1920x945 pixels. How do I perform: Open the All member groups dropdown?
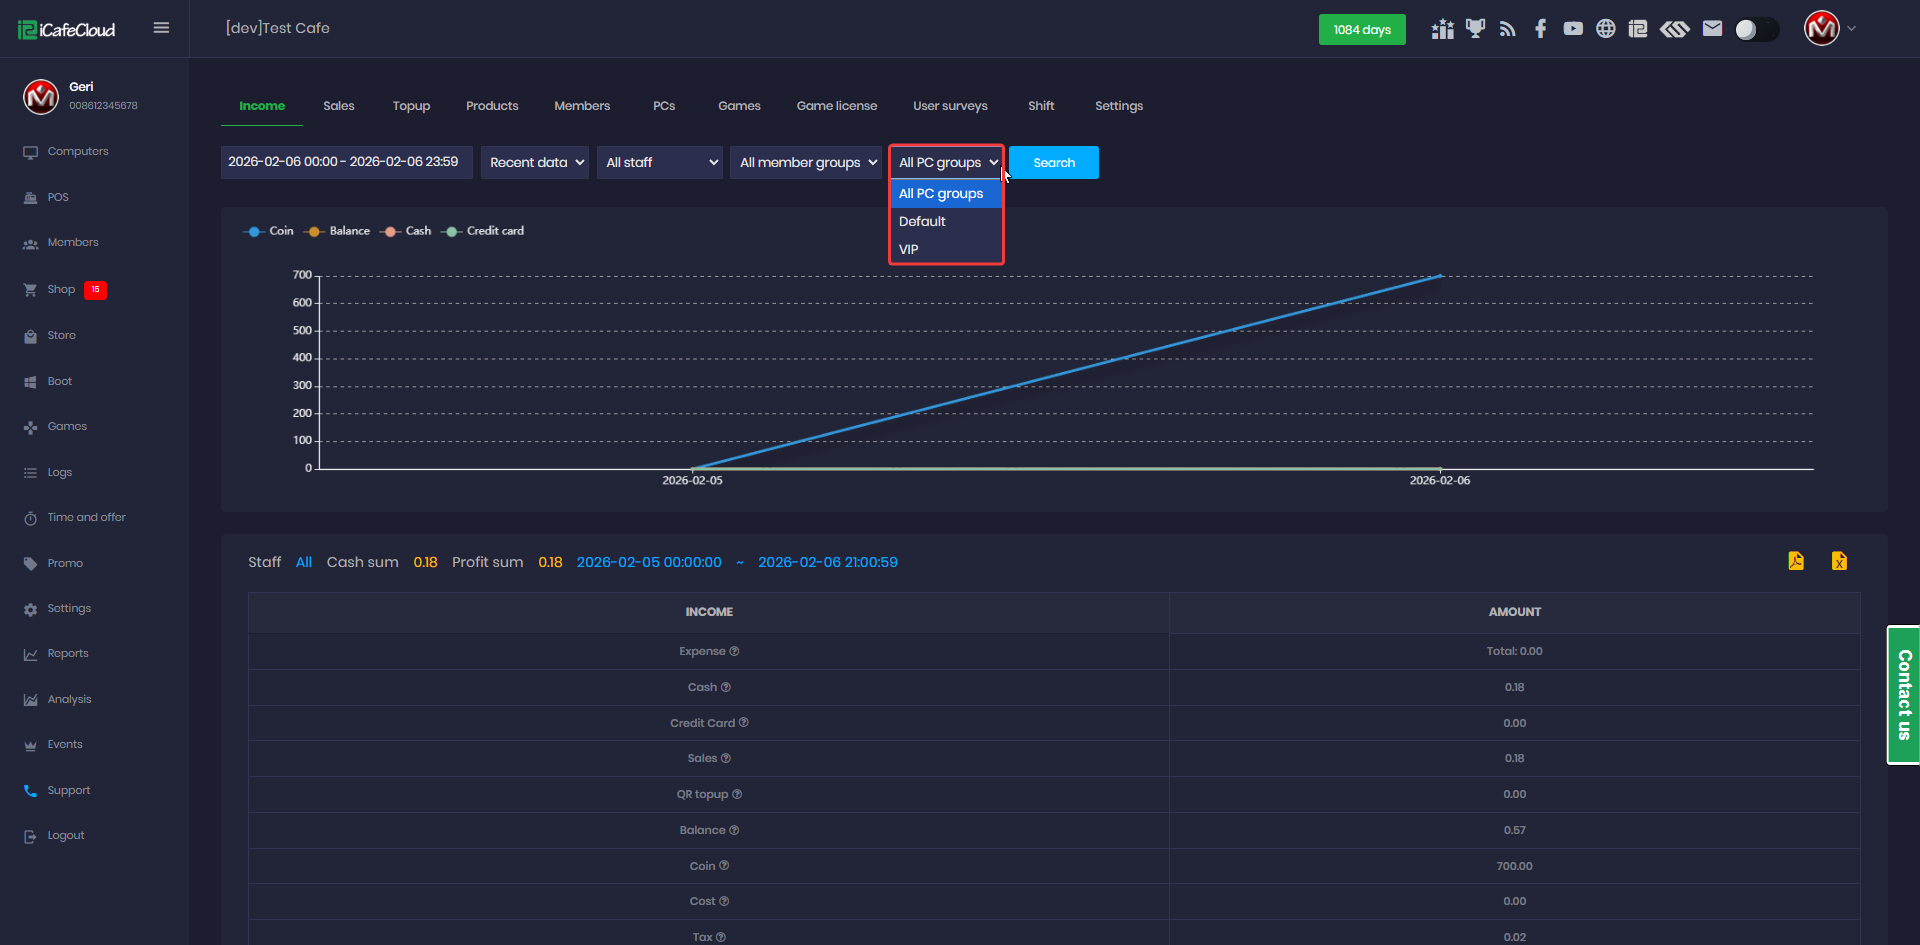point(808,163)
